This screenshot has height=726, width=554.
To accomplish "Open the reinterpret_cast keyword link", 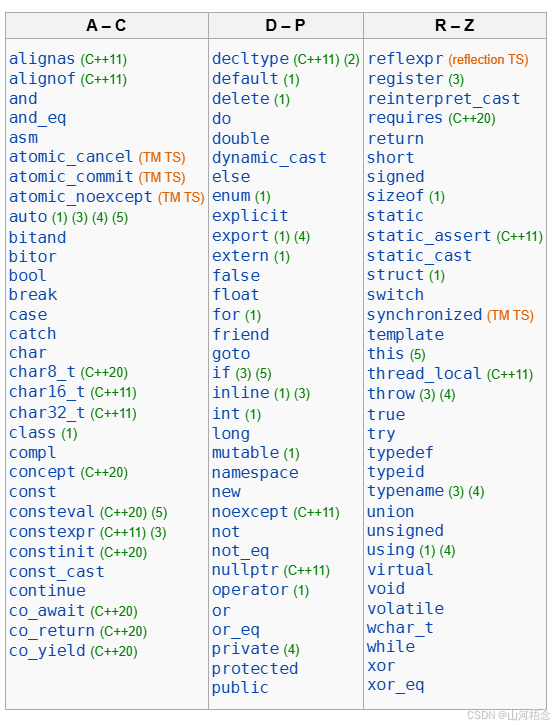I will click(x=444, y=99).
